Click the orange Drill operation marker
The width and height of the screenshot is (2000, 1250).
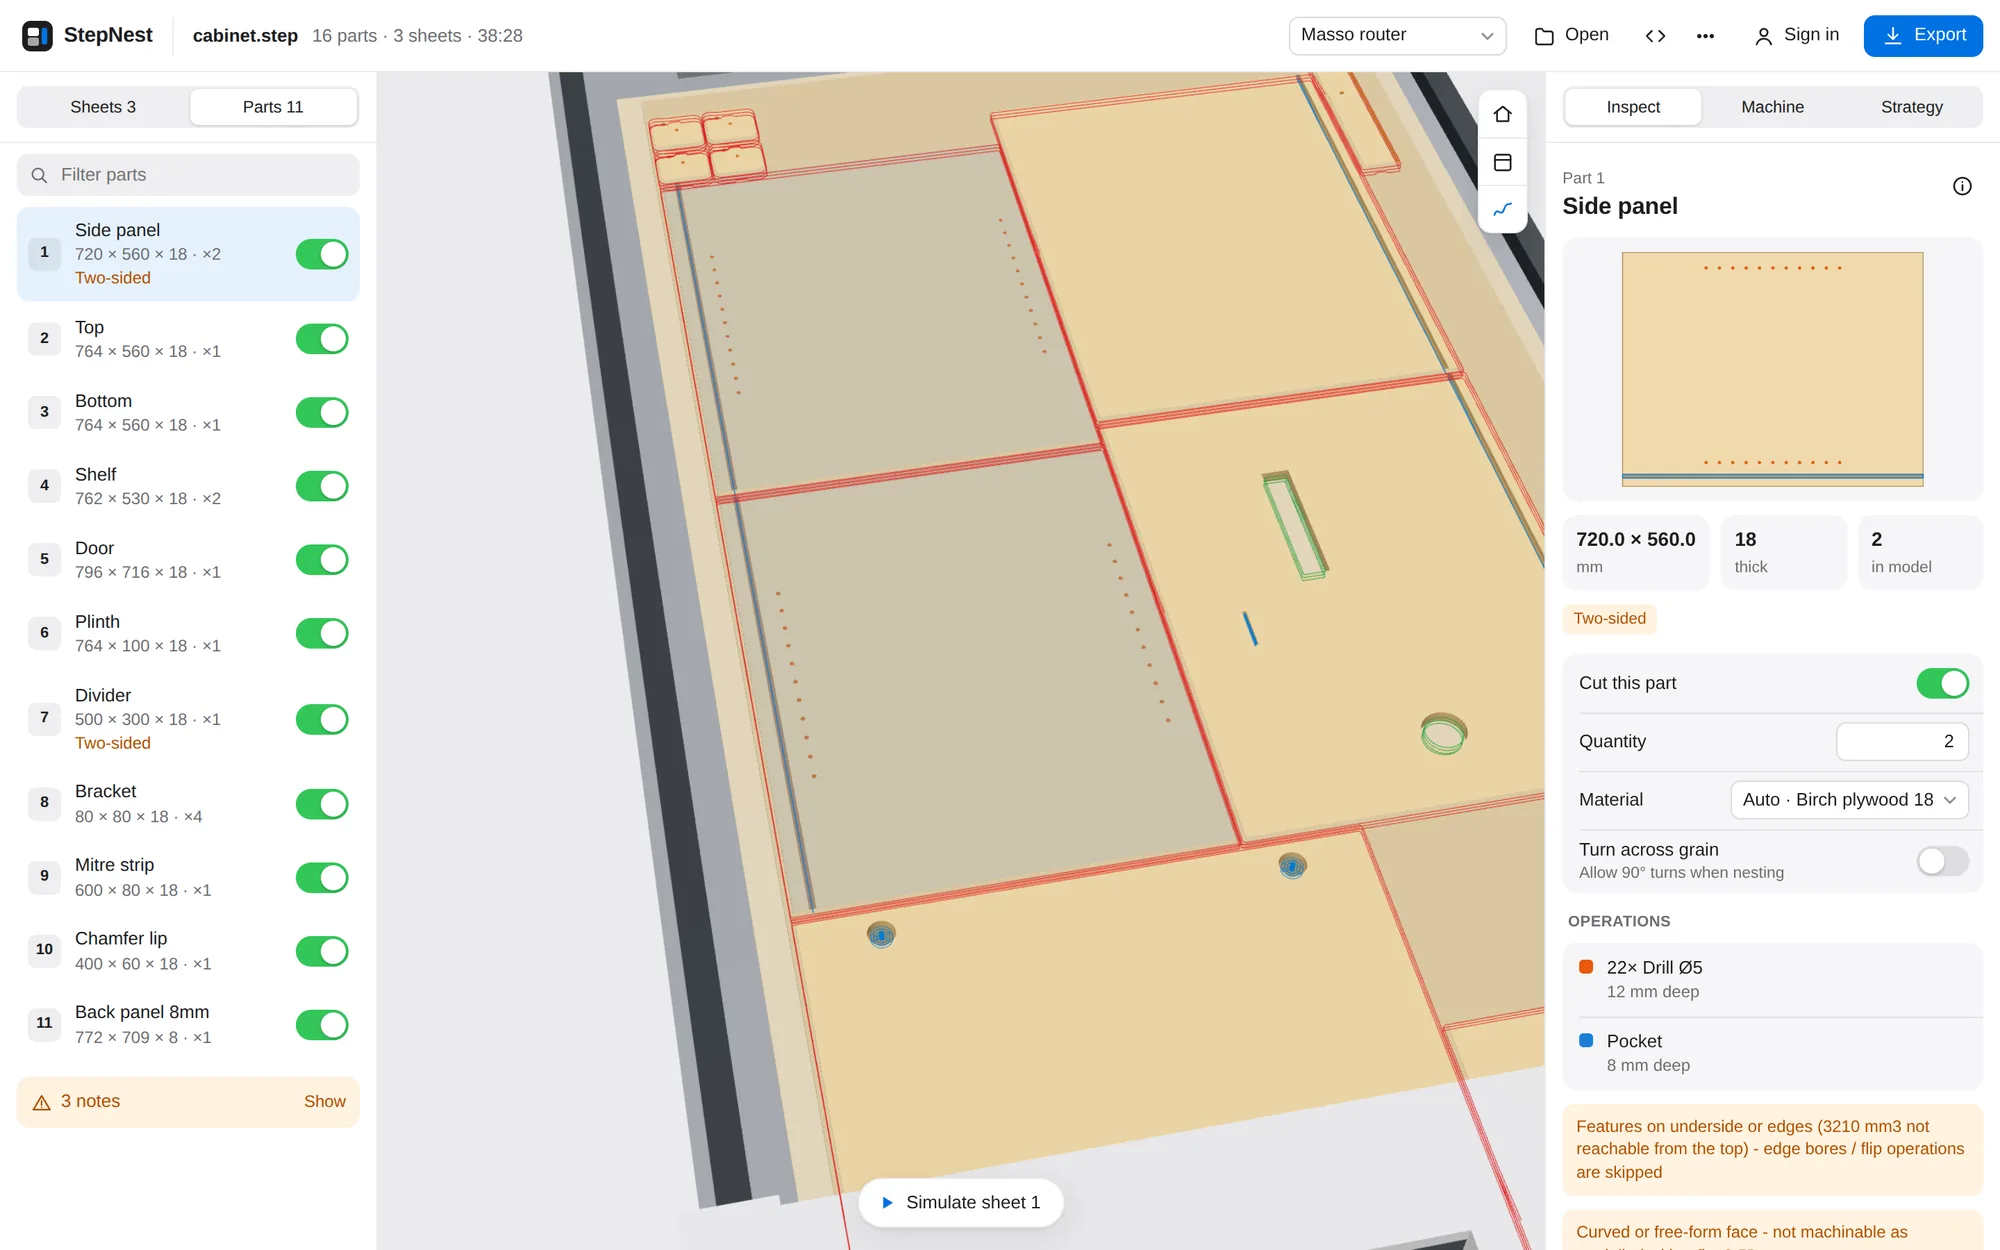1586,967
